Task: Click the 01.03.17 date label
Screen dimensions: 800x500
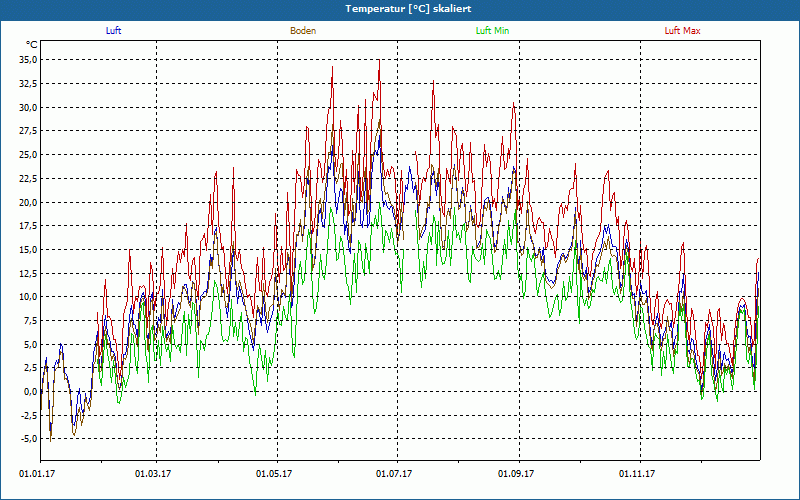Action: (x=153, y=474)
